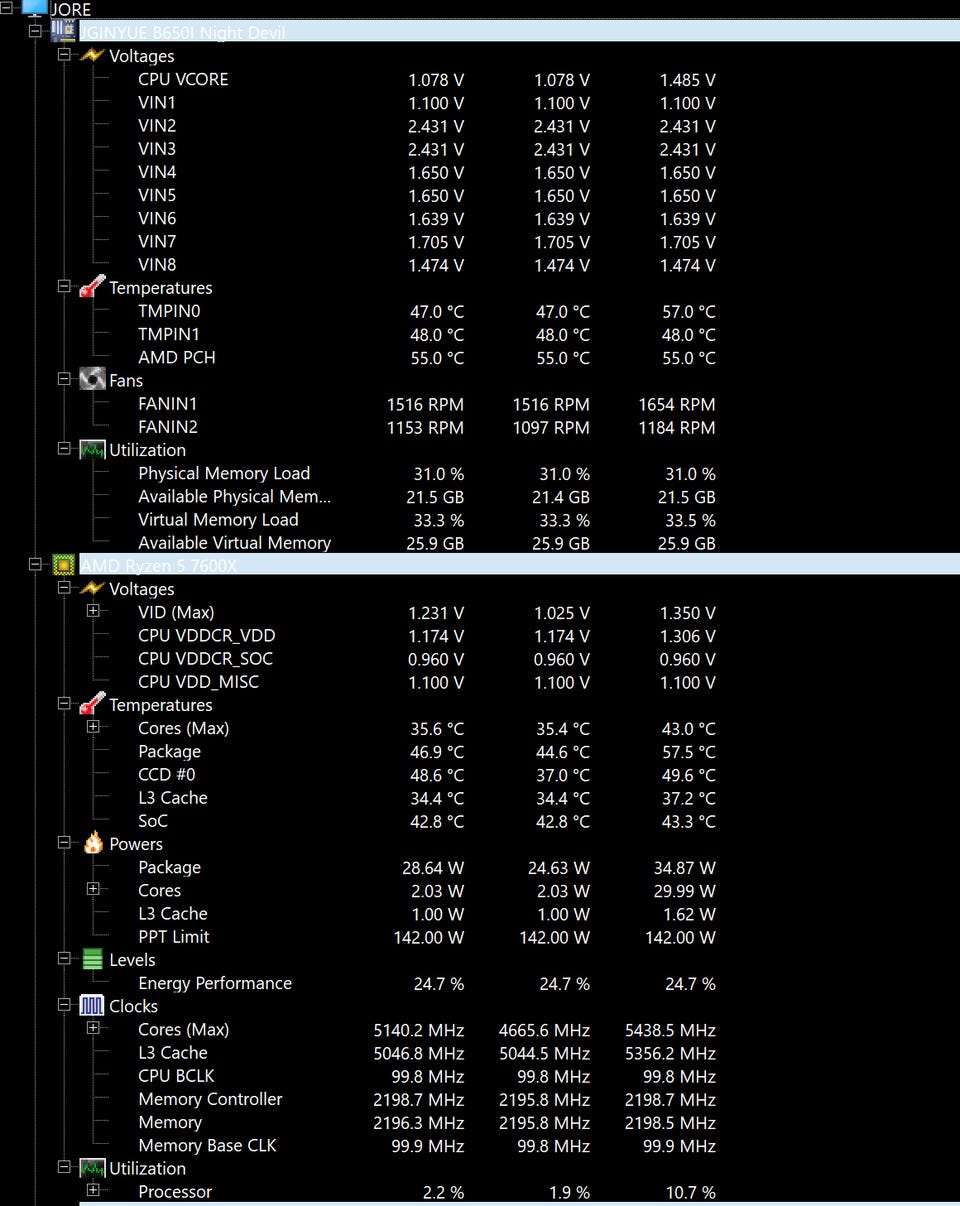Viewport: 960px width, 1206px height.
Task: Collapse the Ryzen Utilization group at bottom
Action: [65, 1166]
